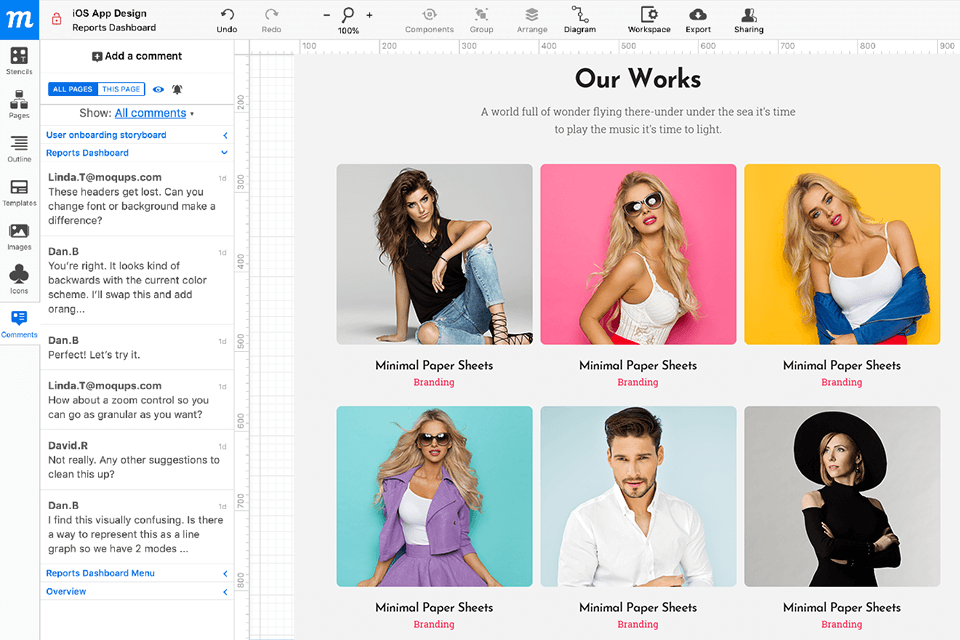
Task: Zoom out with the minus button
Action: (x=326, y=15)
